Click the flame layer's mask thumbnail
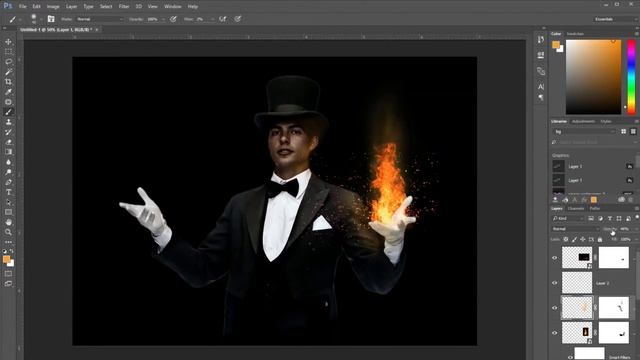The height and width of the screenshot is (360, 640). click(x=613, y=333)
